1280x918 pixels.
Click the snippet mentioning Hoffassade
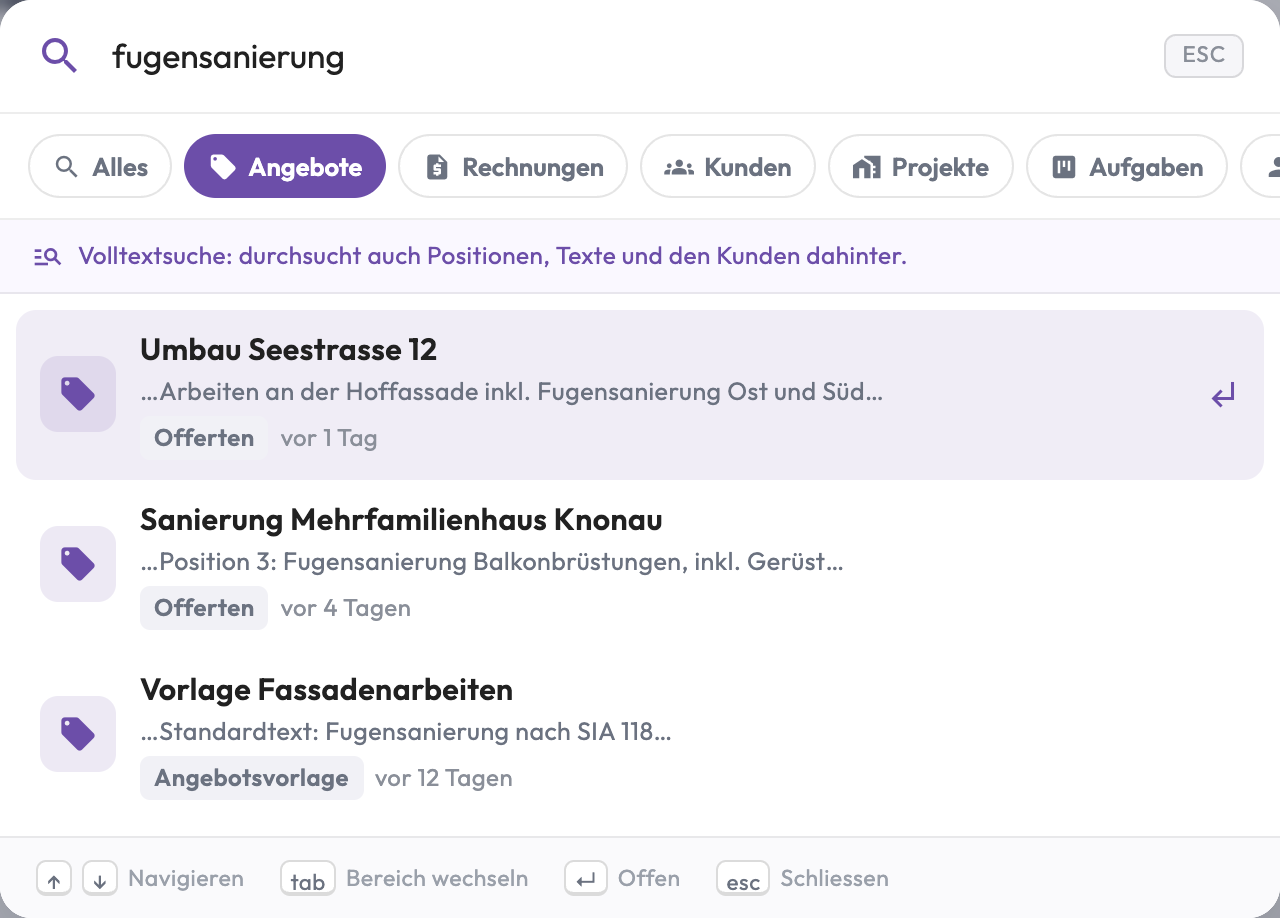tap(511, 392)
